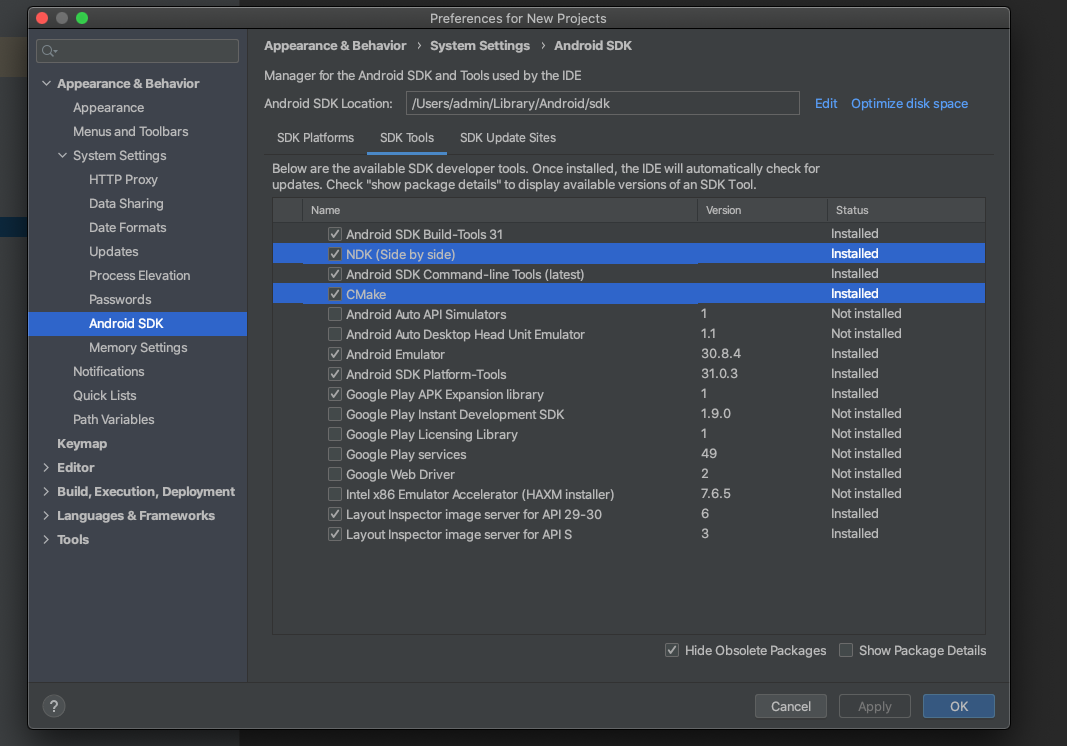Click the search magnifier icon
The height and width of the screenshot is (746, 1067).
[x=49, y=51]
